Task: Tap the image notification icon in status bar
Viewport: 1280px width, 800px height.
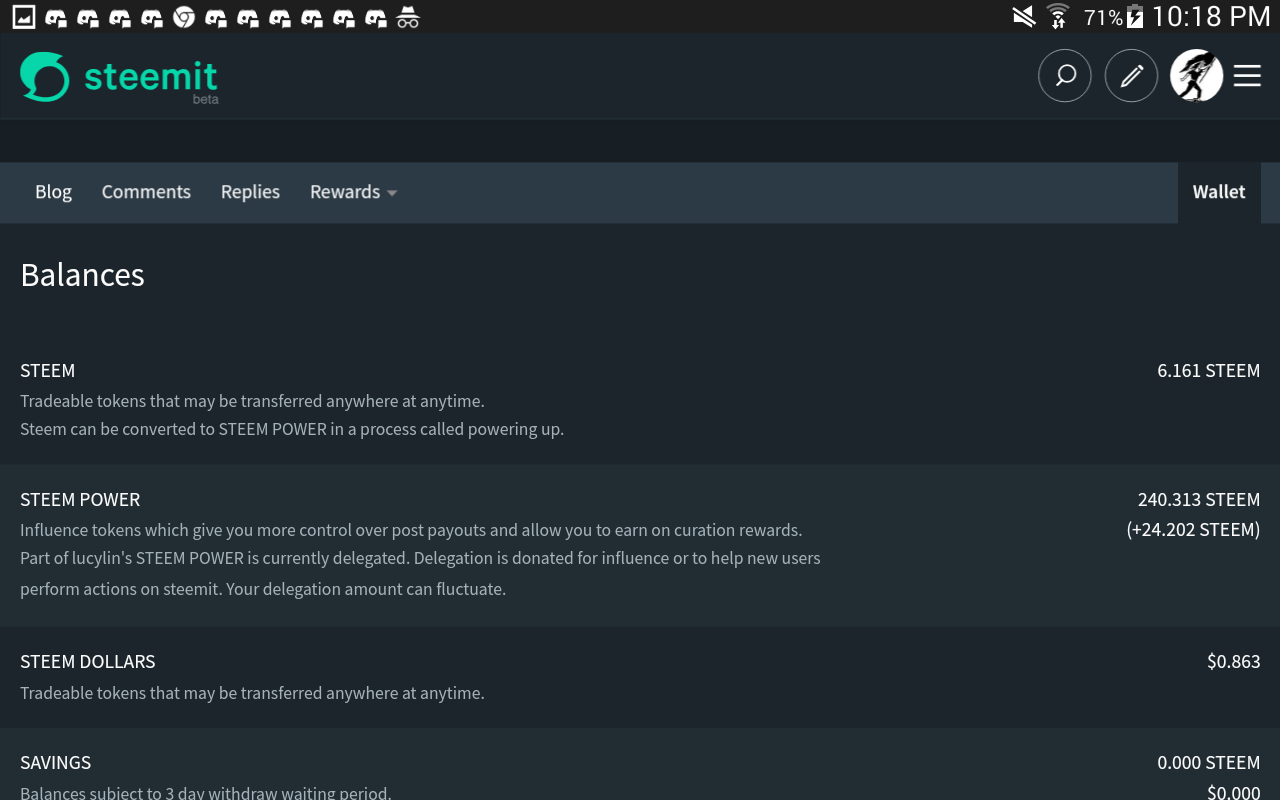Action: (x=23, y=17)
